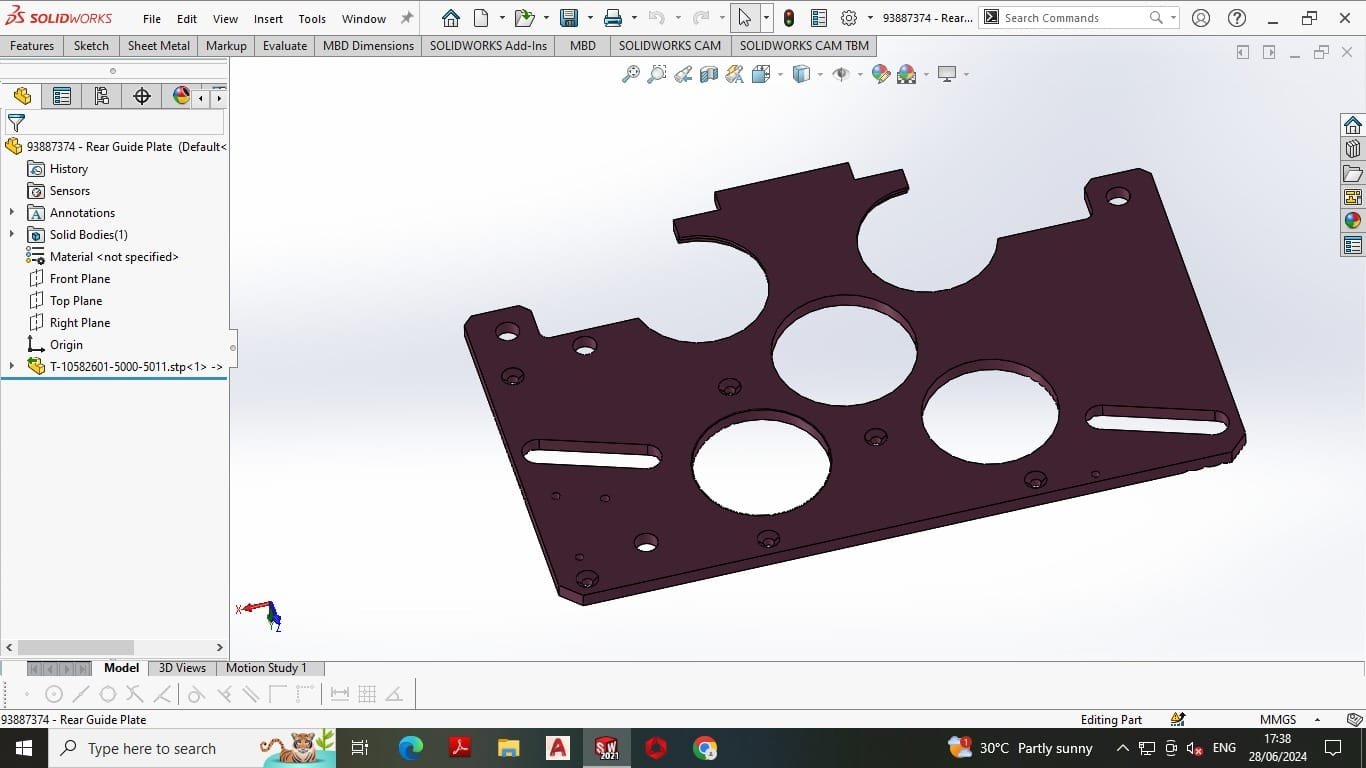Click the Save icon in the toolbar
This screenshot has height=768, width=1366.
click(x=569, y=18)
